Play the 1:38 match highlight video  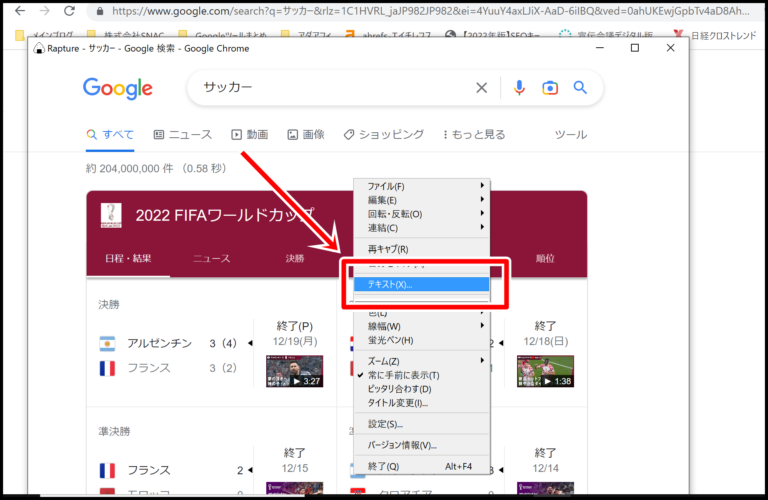[545, 371]
